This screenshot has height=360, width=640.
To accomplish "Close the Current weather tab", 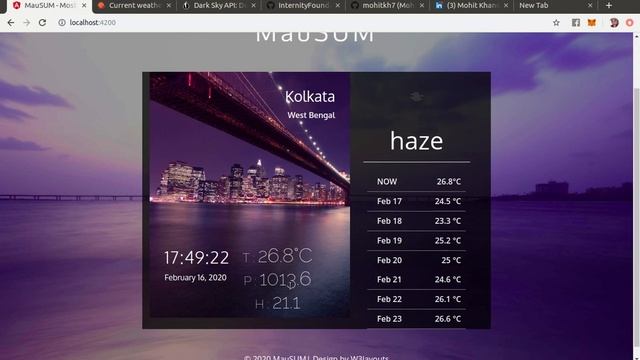I will tap(169, 5).
